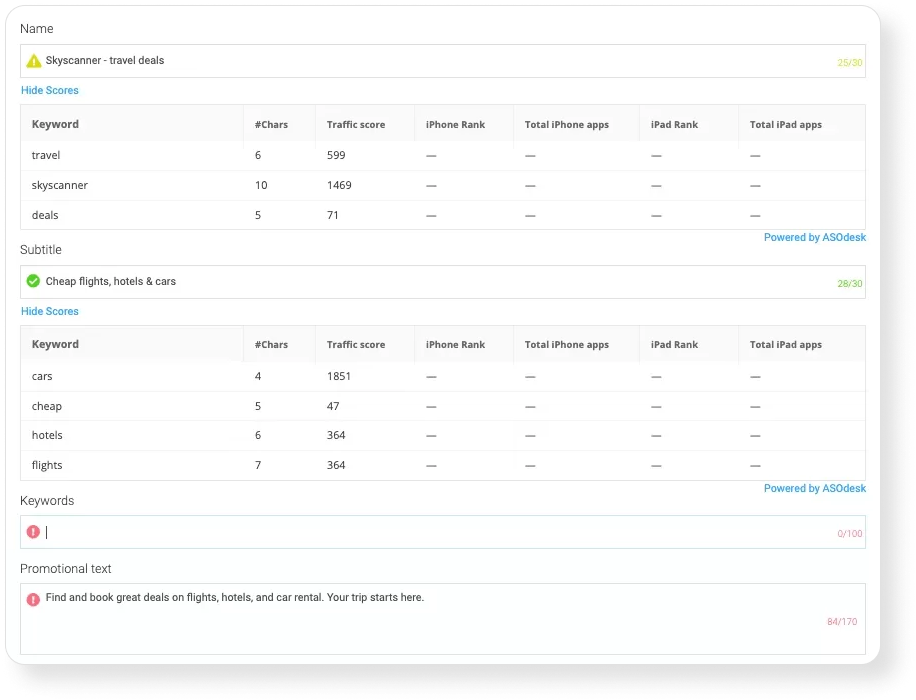
Task: Click traffic score 1469 for skyscanner
Action: pyautogui.click(x=339, y=185)
